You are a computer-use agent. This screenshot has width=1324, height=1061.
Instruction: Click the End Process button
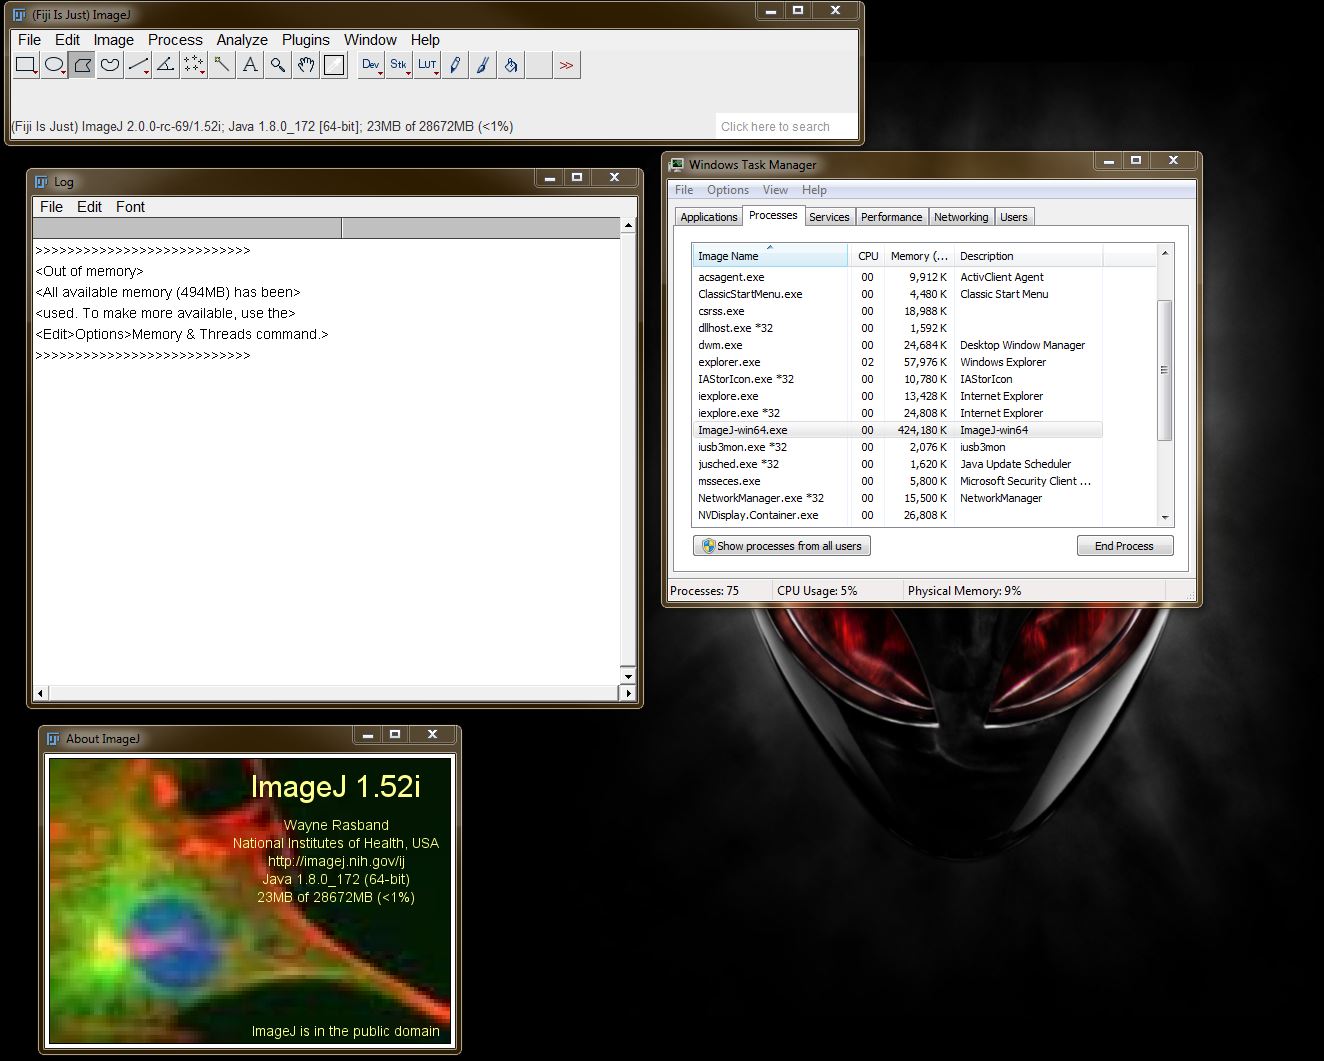(1125, 546)
